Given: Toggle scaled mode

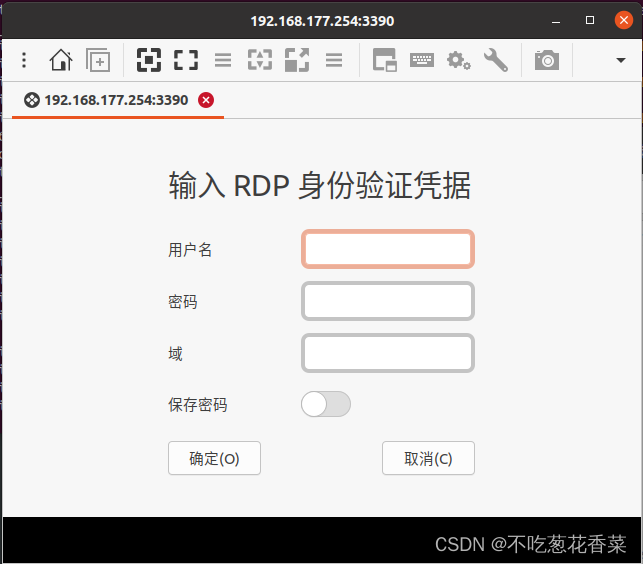Looking at the screenshot, I should point(297,60).
